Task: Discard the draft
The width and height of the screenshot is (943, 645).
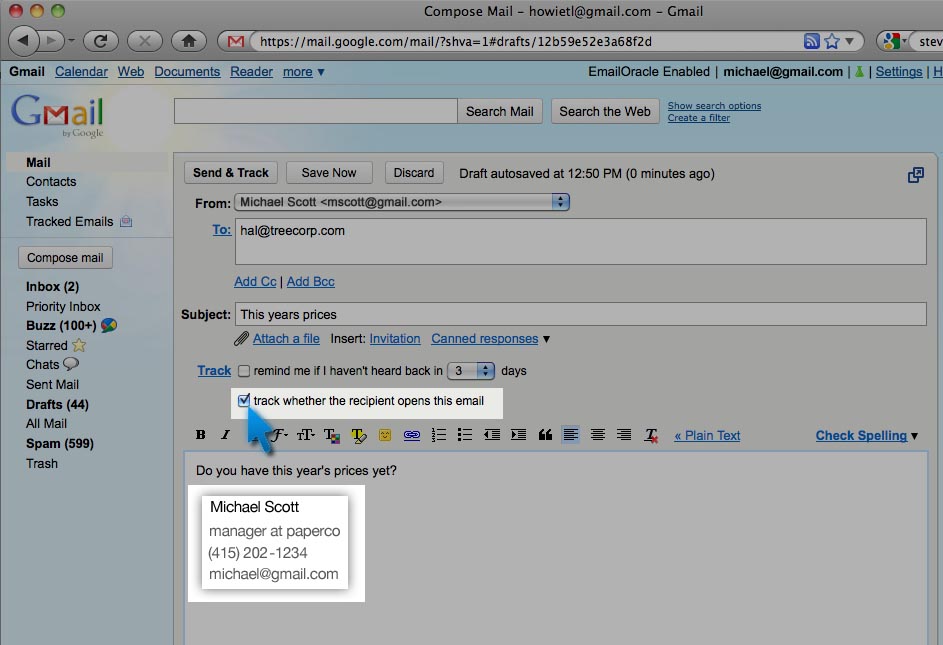Action: click(x=414, y=173)
